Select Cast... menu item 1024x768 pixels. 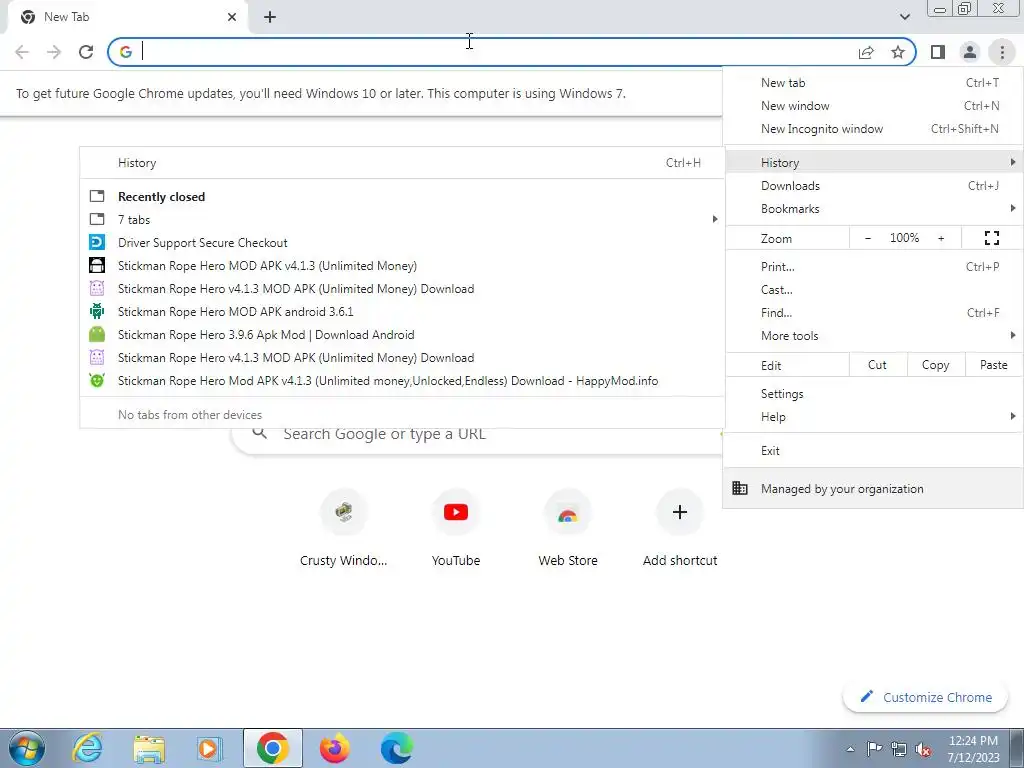(x=873, y=290)
